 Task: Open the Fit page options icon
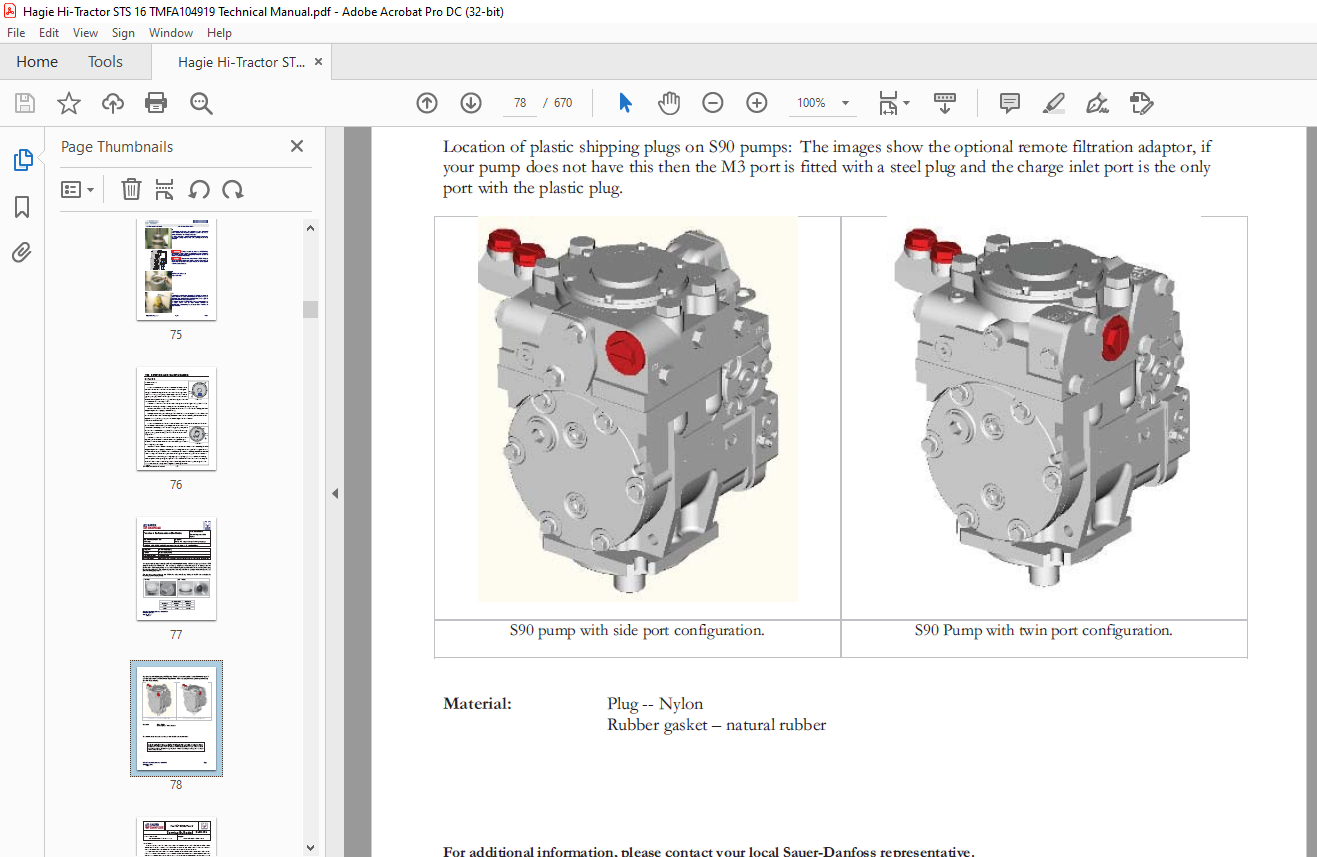pyautogui.click(x=888, y=103)
